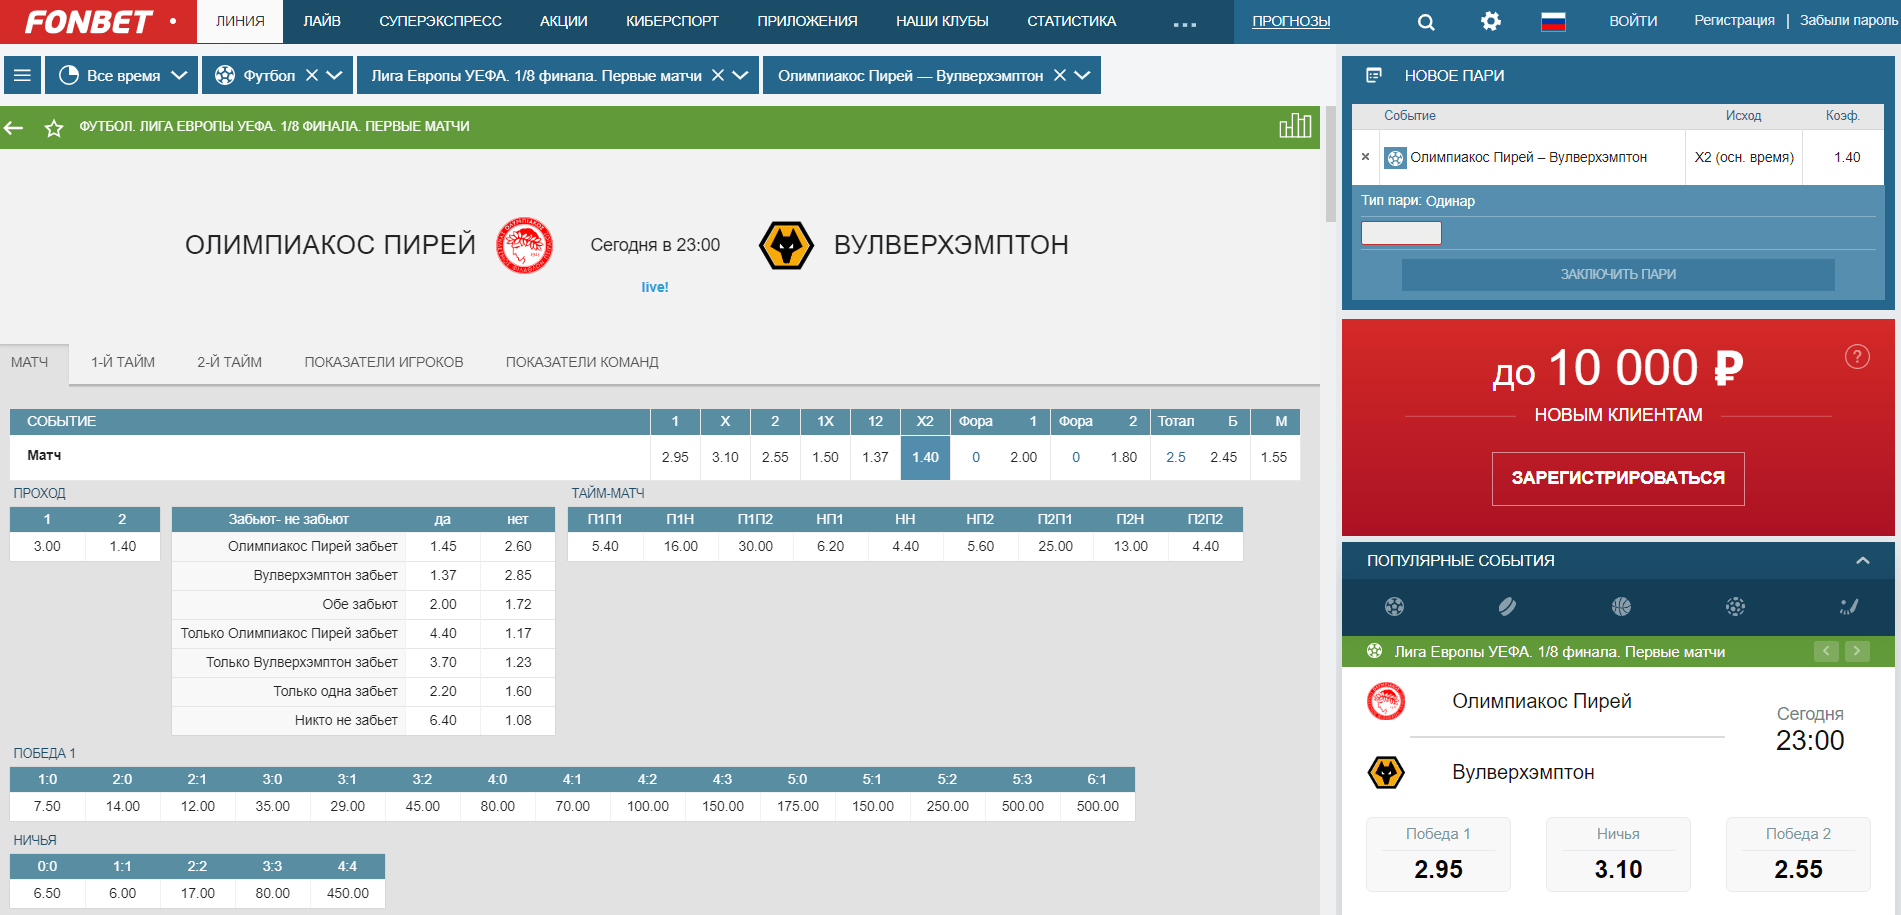
Task: Open СТАТИСТИКА menu item
Action: point(1071,21)
